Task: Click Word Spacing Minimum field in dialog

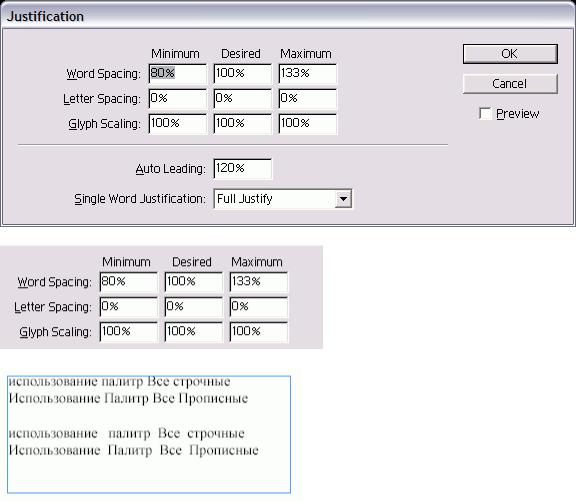Action: click(178, 73)
